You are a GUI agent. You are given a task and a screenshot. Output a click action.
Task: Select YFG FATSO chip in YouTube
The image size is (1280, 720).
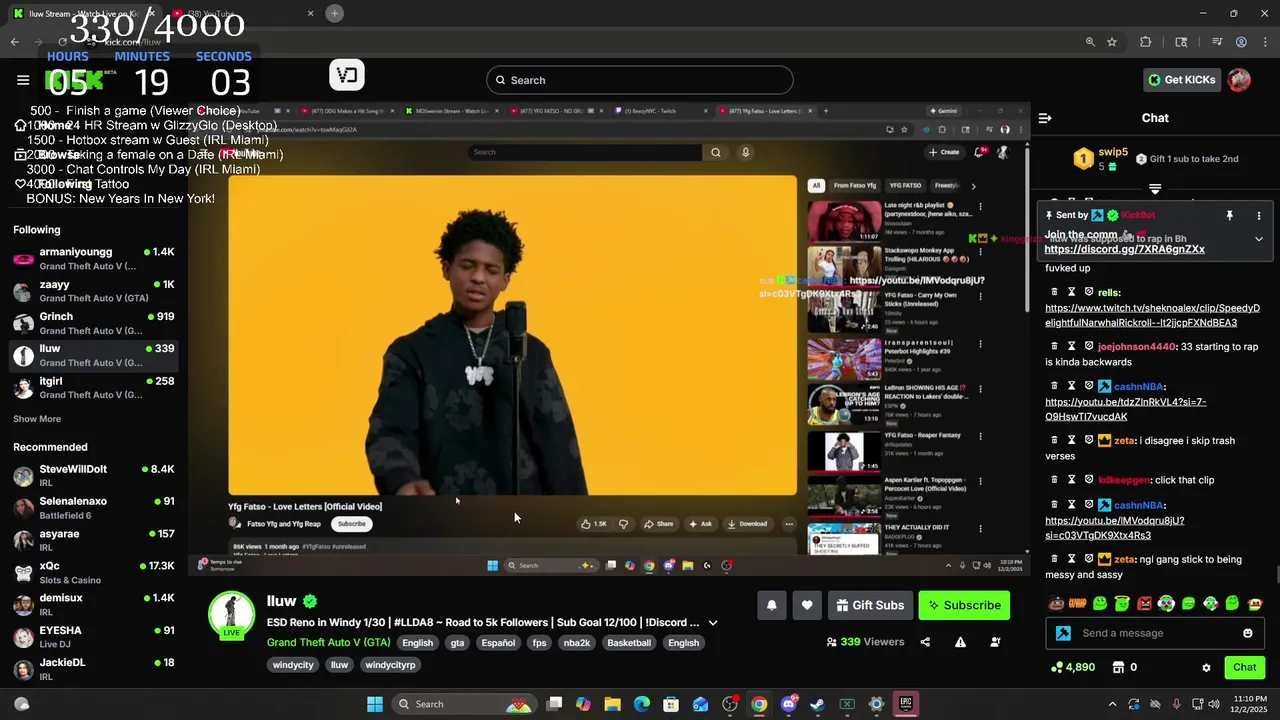click(905, 185)
